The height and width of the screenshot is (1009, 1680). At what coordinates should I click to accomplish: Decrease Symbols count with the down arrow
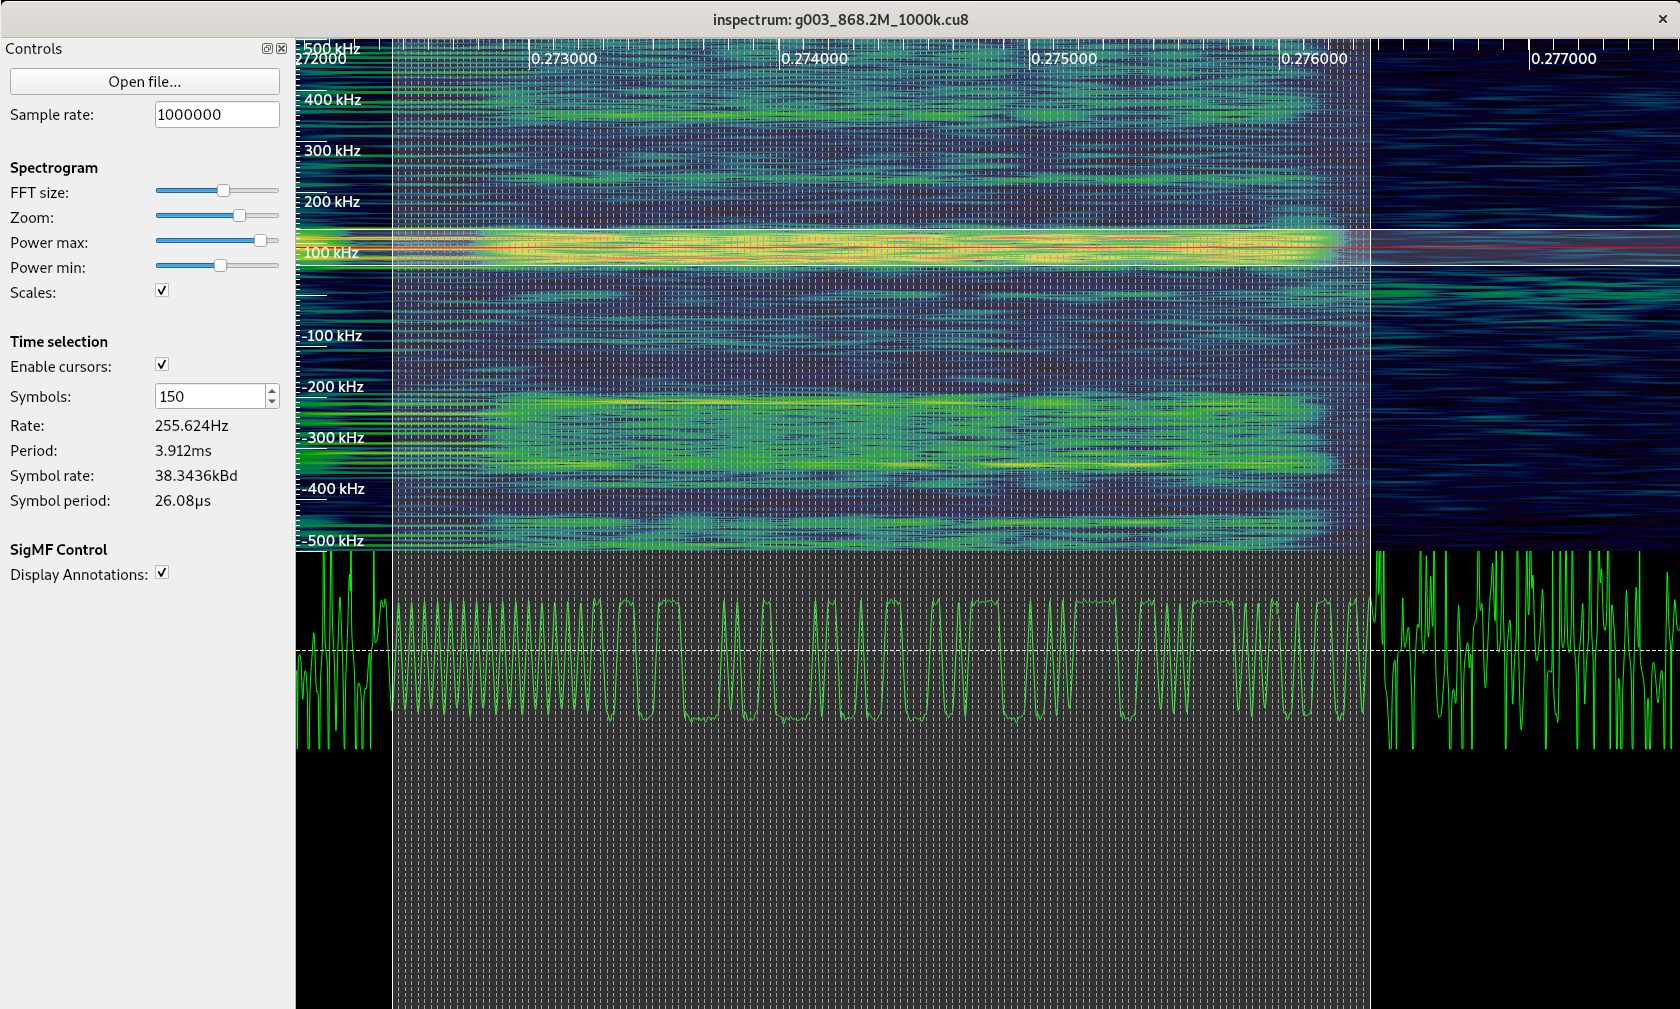tap(271, 401)
